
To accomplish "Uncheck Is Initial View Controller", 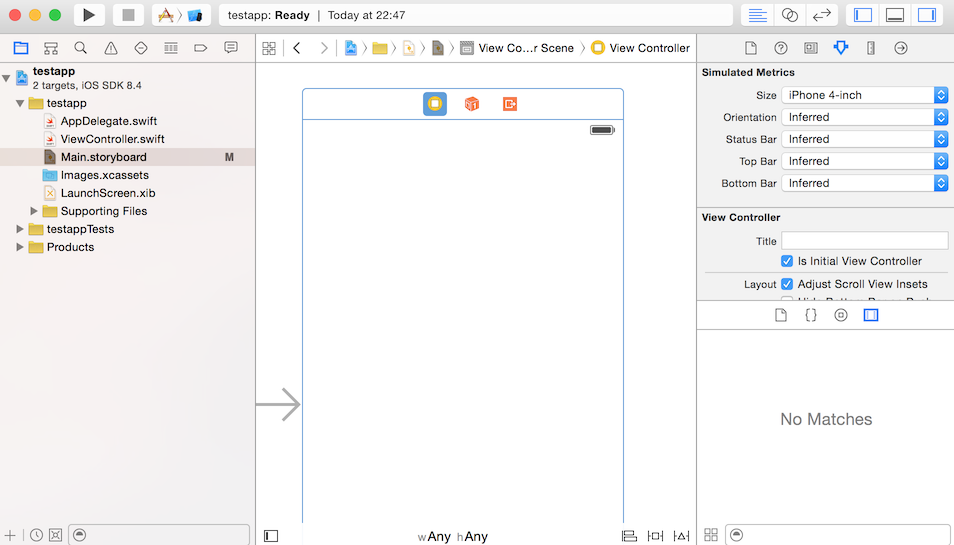I will [787, 261].
